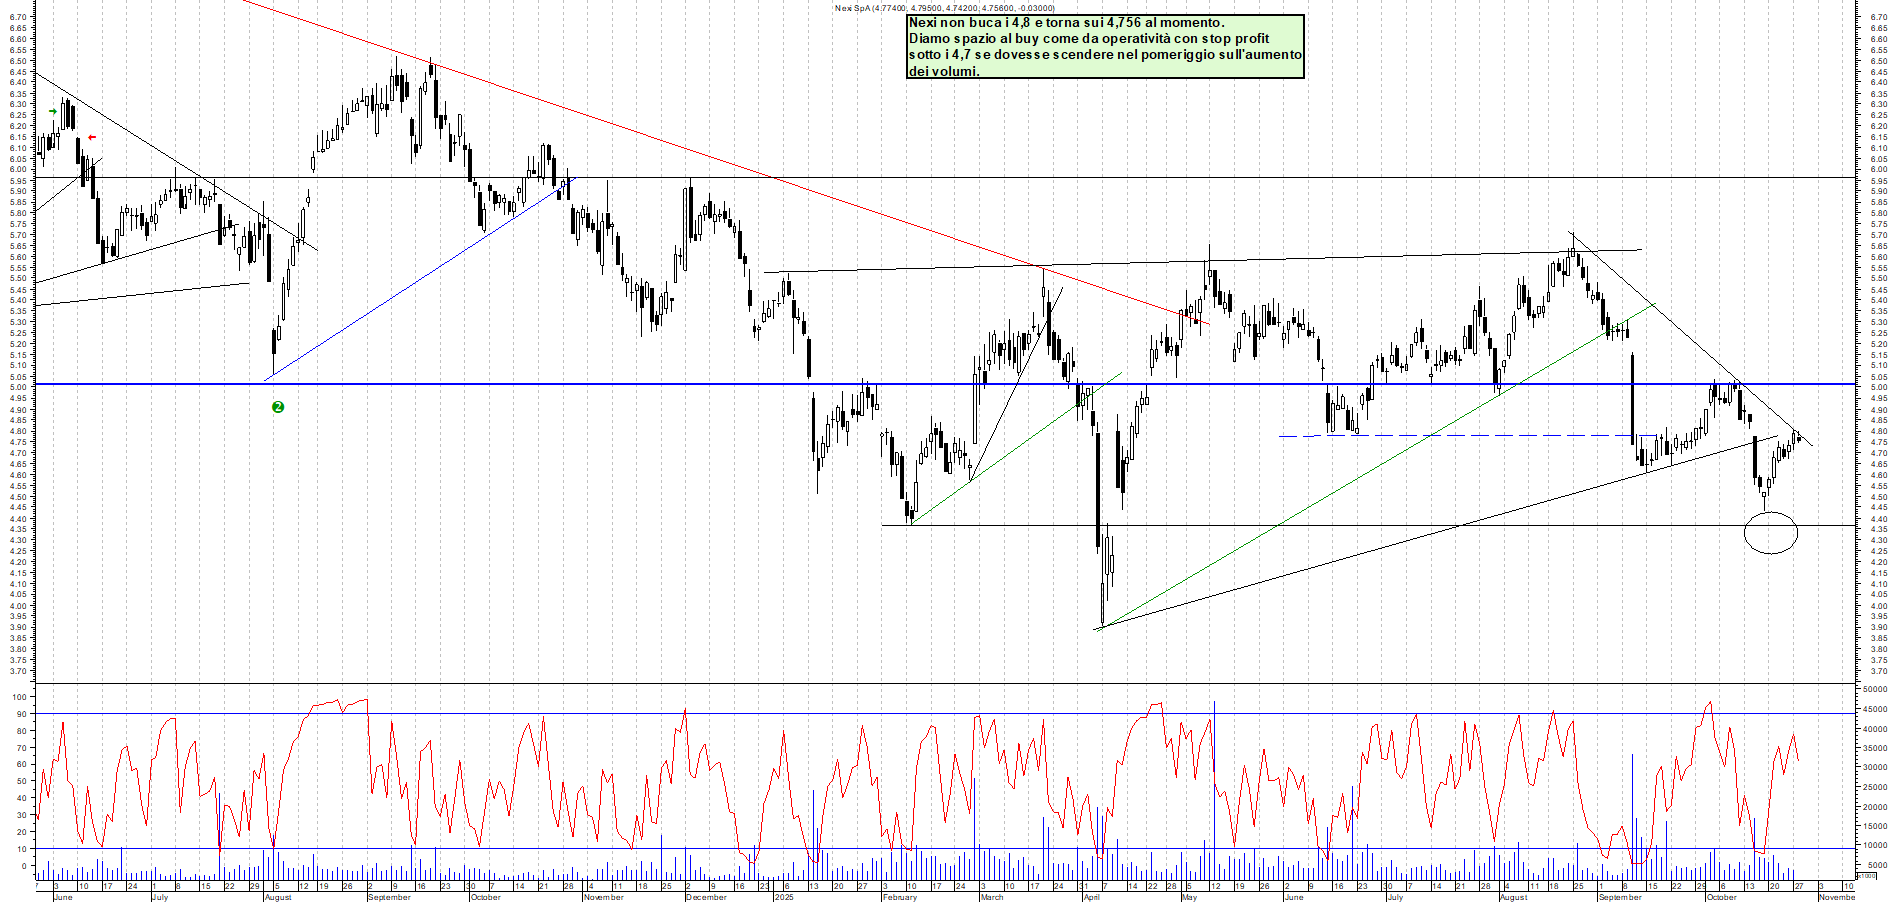Click the green buy arrow marker near June highs

pos(52,111)
